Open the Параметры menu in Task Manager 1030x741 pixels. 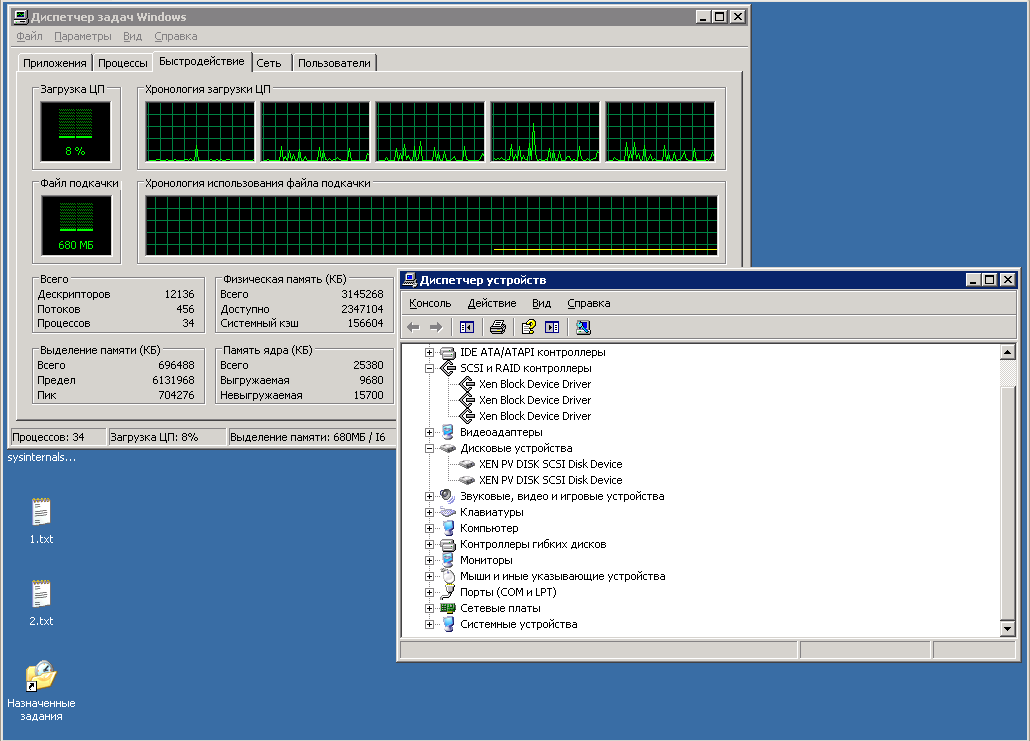click(83, 36)
